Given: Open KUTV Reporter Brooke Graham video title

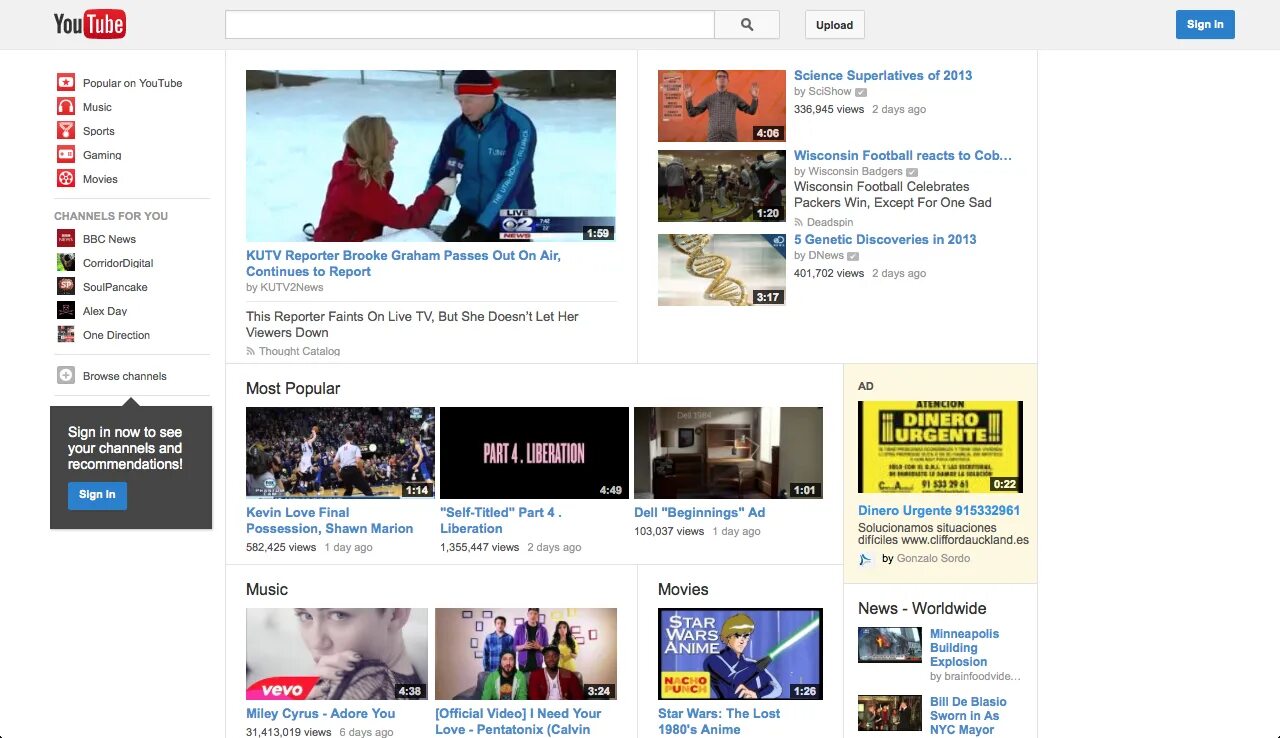Looking at the screenshot, I should (x=403, y=263).
